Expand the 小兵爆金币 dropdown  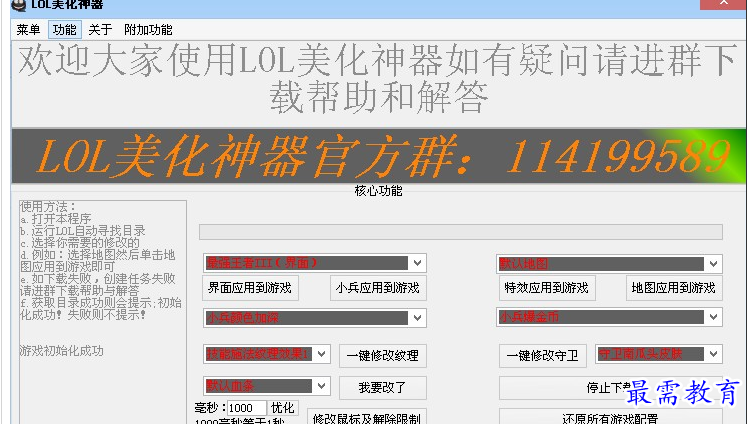click(x=713, y=317)
